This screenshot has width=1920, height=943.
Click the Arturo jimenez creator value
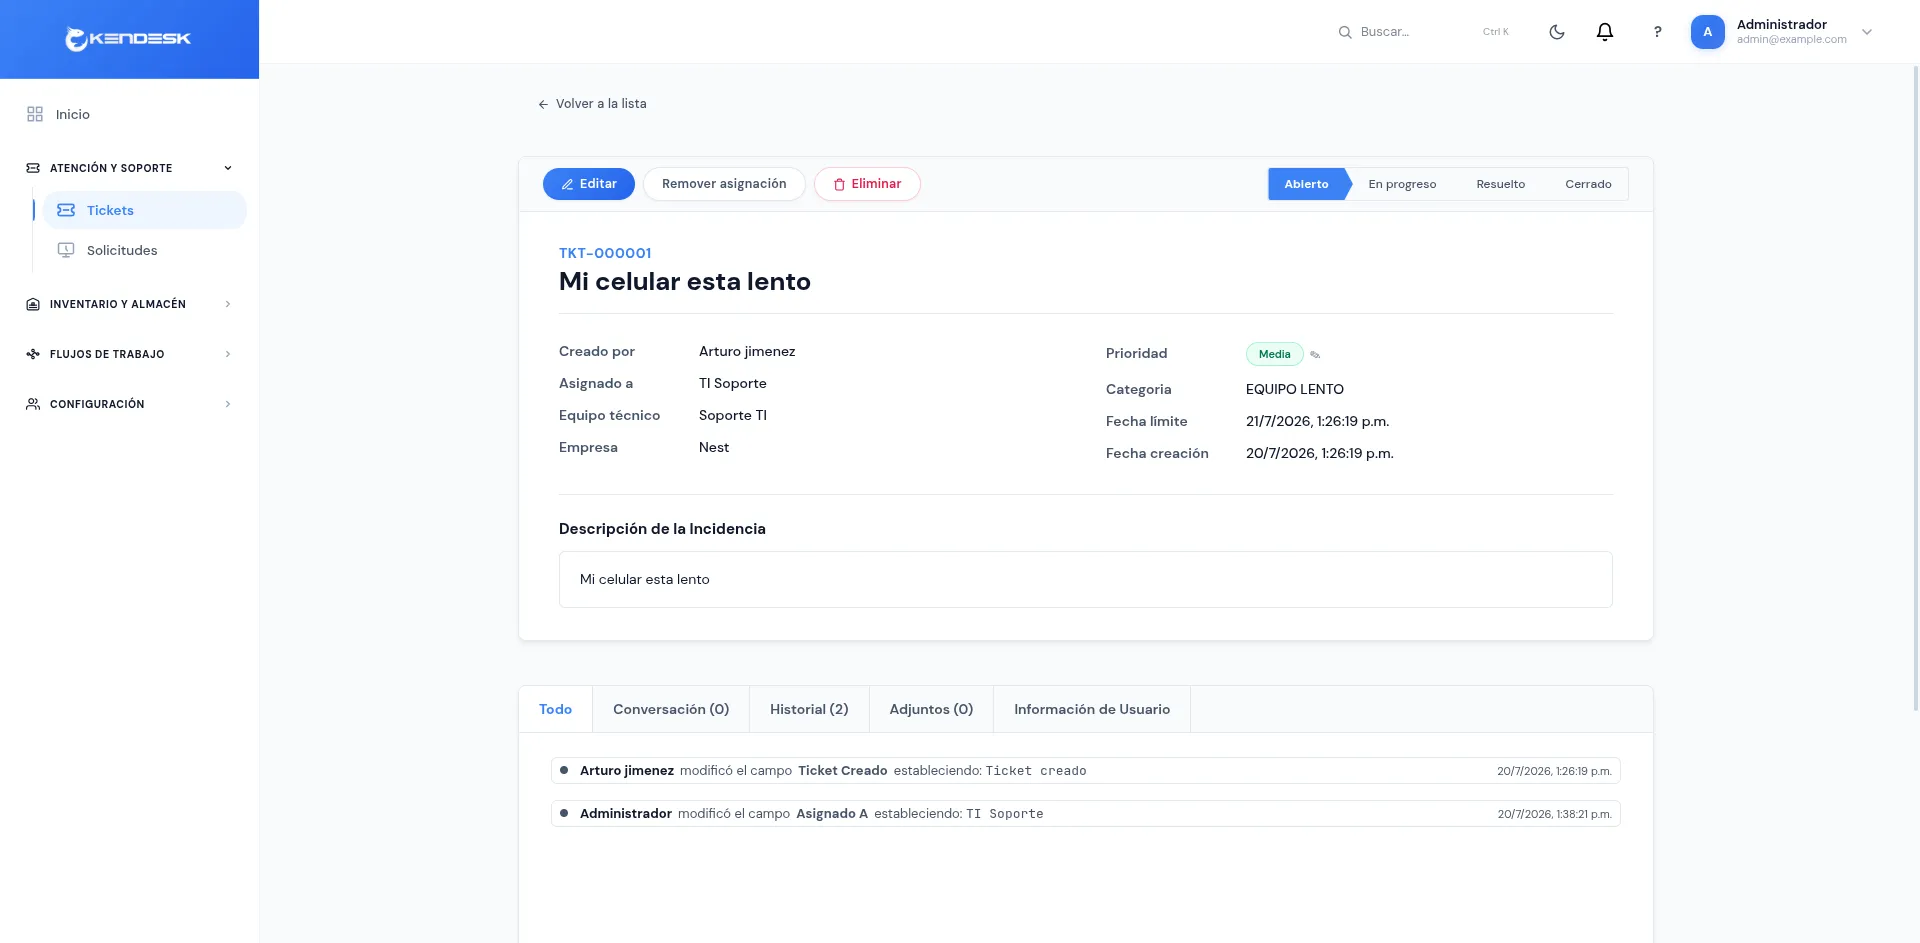(747, 351)
